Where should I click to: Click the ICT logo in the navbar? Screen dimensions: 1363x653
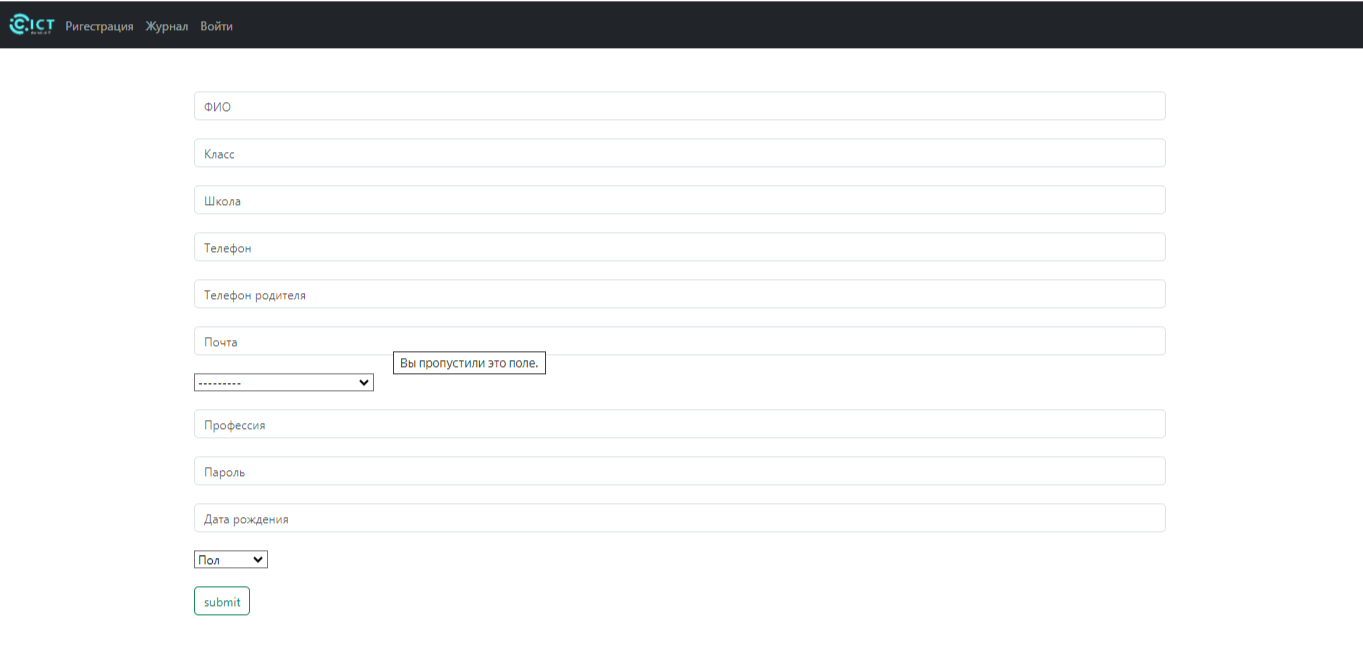32,26
